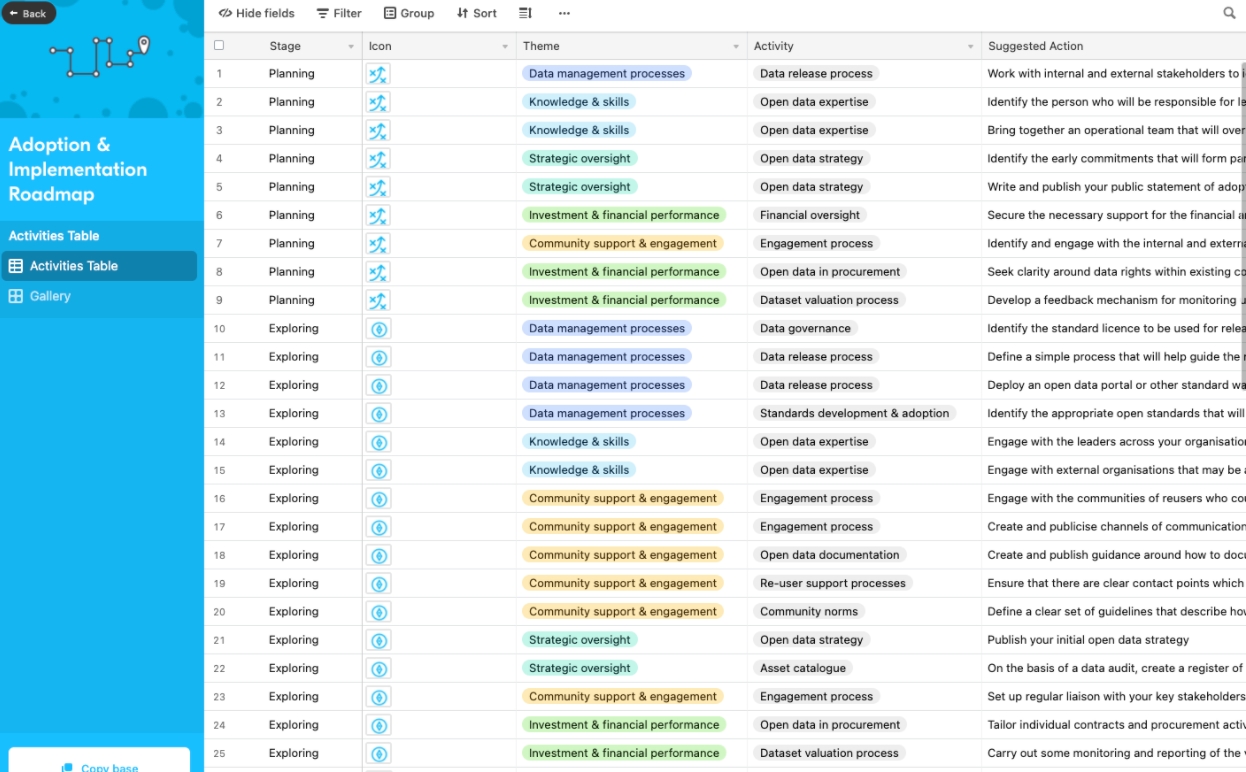Click the search magnifier icon
The image size is (1246, 772).
coord(1229,13)
